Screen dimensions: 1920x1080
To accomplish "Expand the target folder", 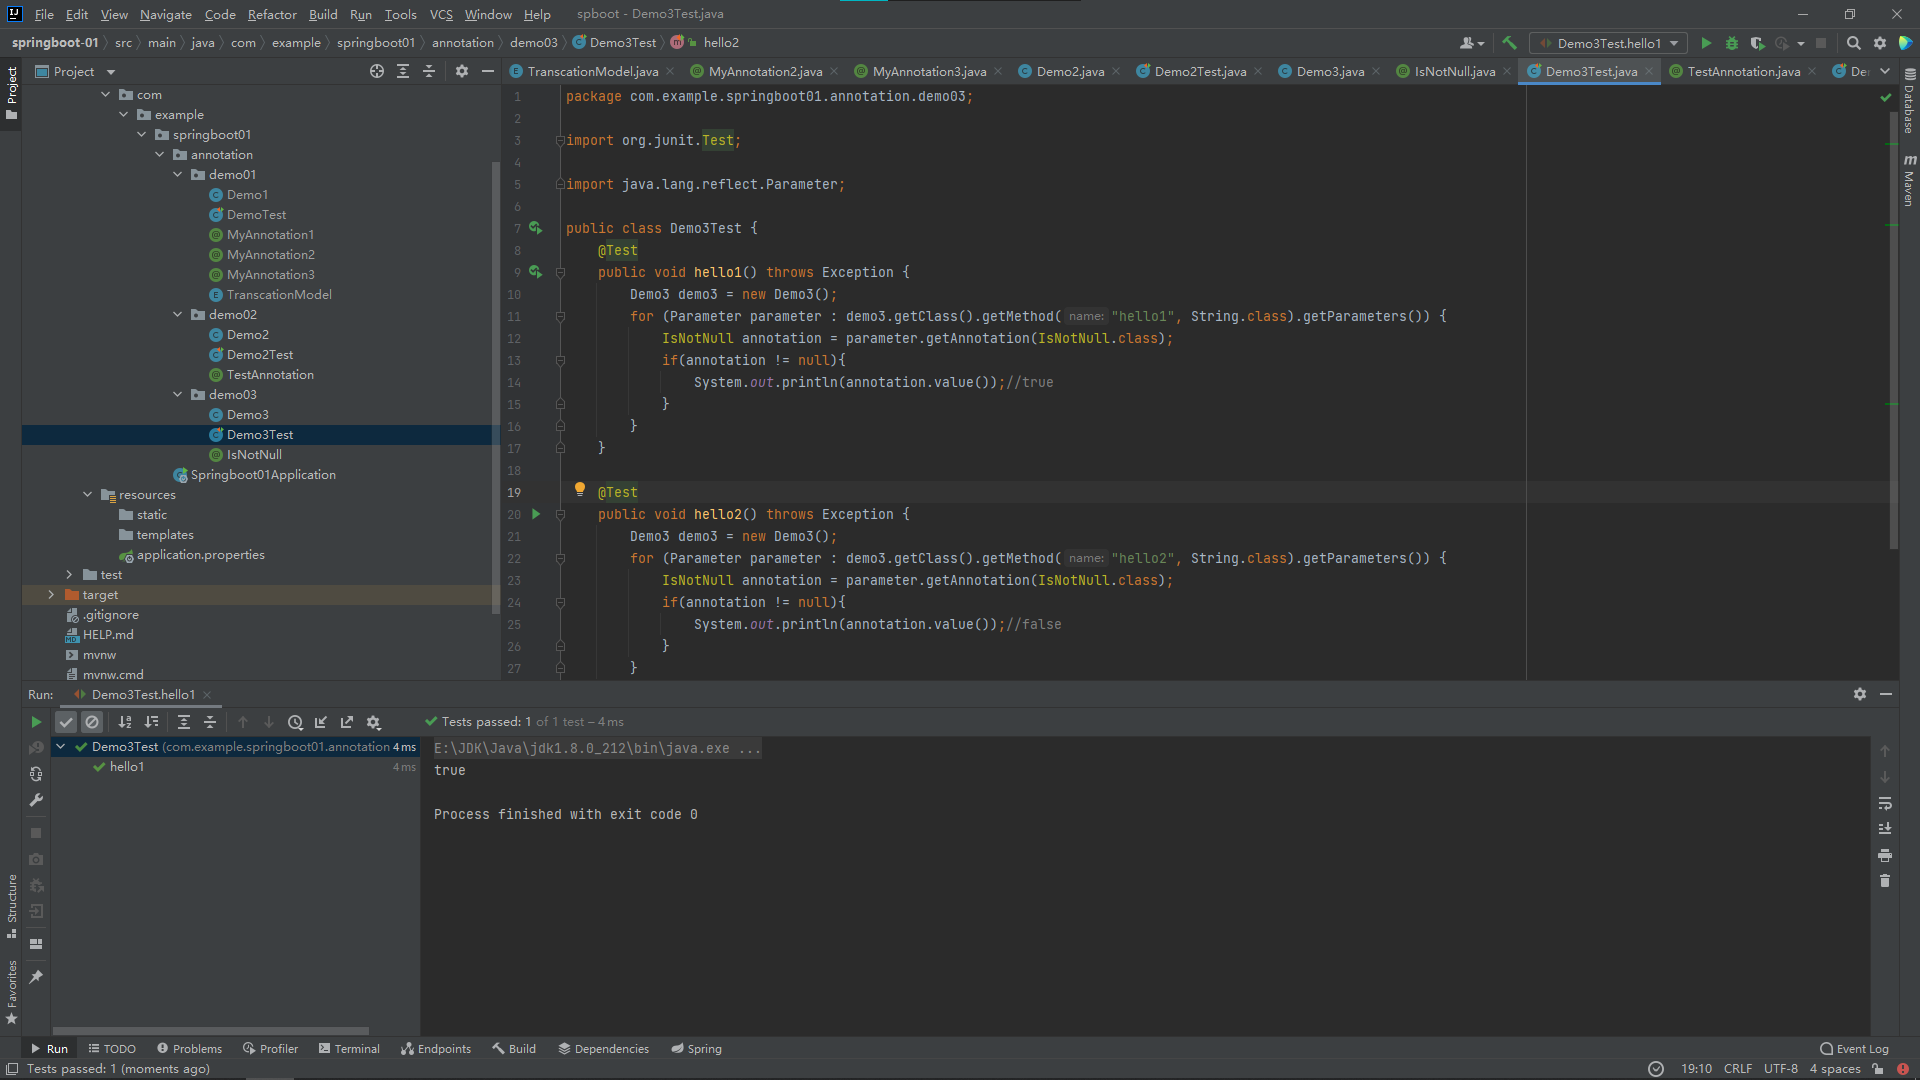I will [51, 595].
